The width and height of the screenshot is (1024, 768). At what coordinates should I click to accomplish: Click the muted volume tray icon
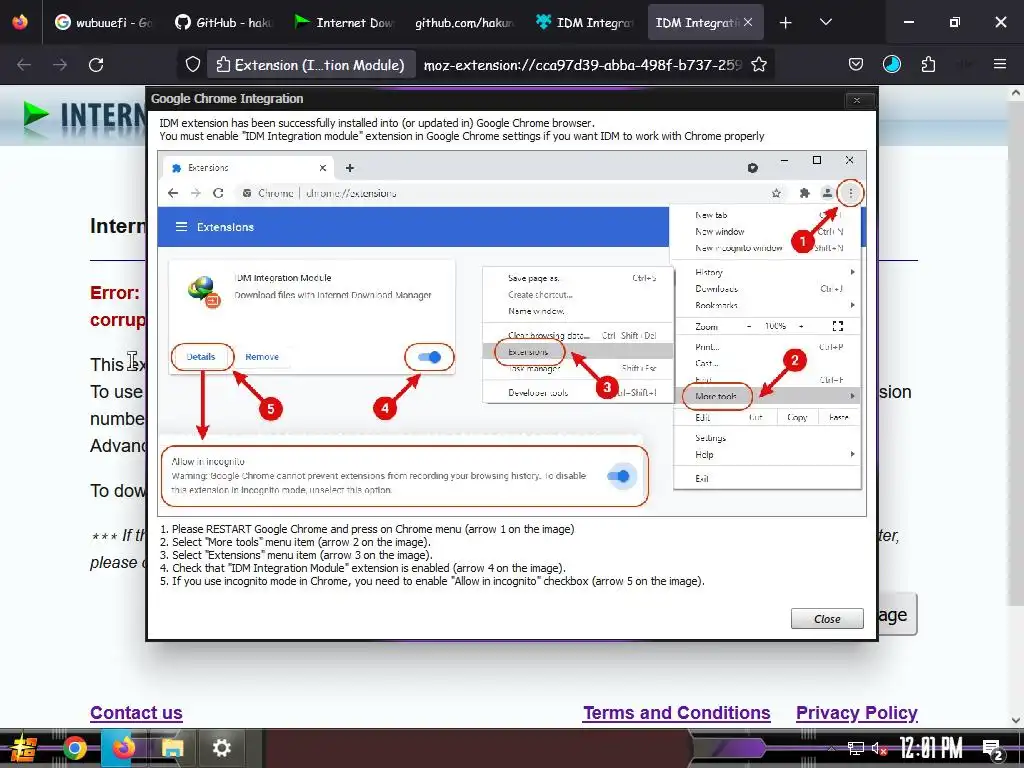[x=879, y=749]
